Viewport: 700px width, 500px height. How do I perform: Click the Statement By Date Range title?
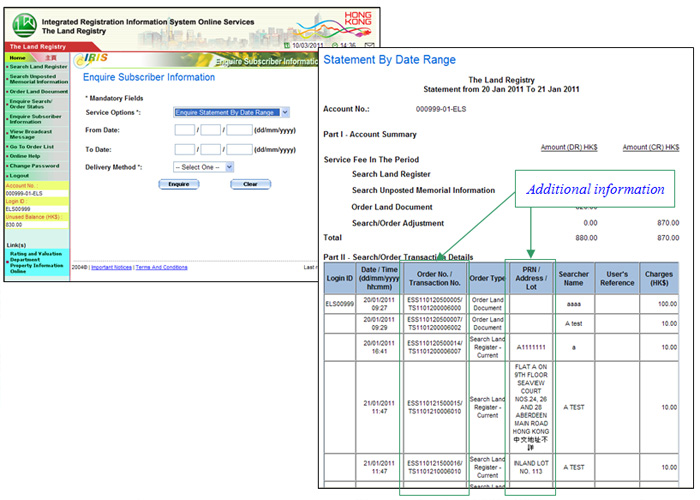(x=389, y=60)
